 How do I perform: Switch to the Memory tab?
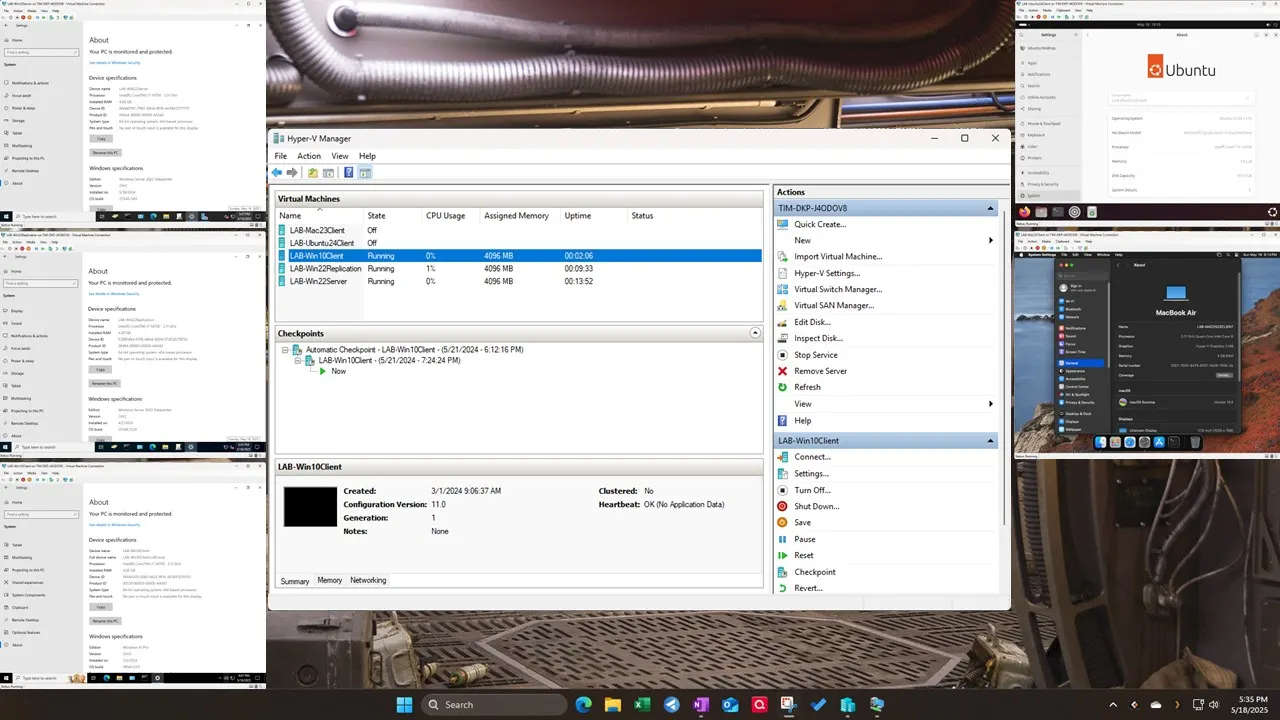pyautogui.click(x=330, y=580)
